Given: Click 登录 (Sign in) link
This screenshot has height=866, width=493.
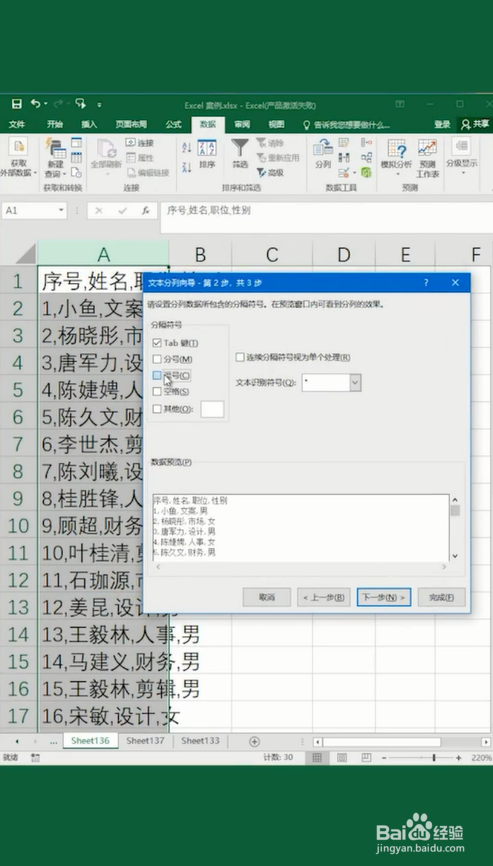Looking at the screenshot, I should tap(442, 124).
